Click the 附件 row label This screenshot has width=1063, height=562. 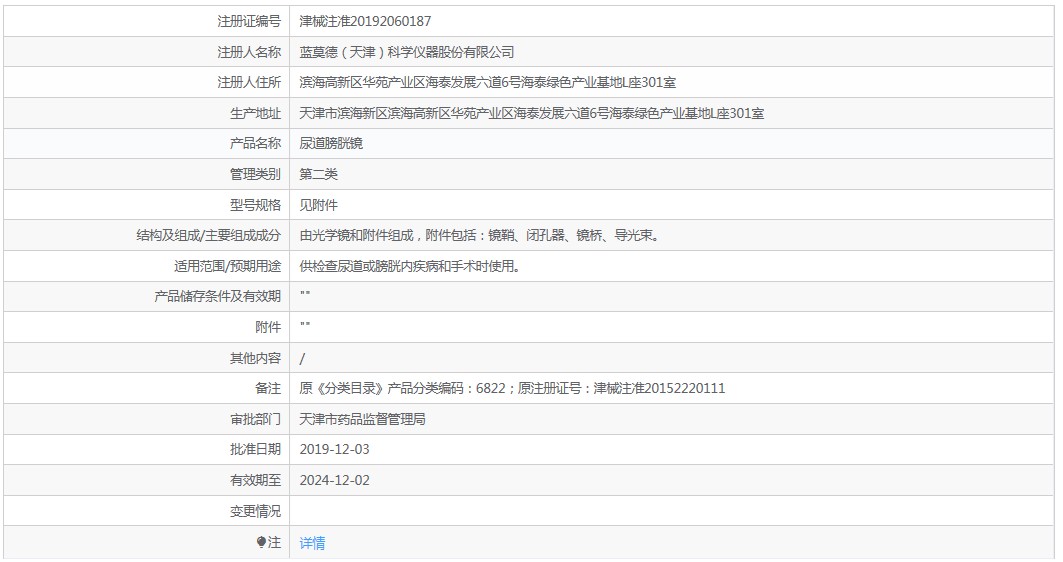[x=268, y=327]
